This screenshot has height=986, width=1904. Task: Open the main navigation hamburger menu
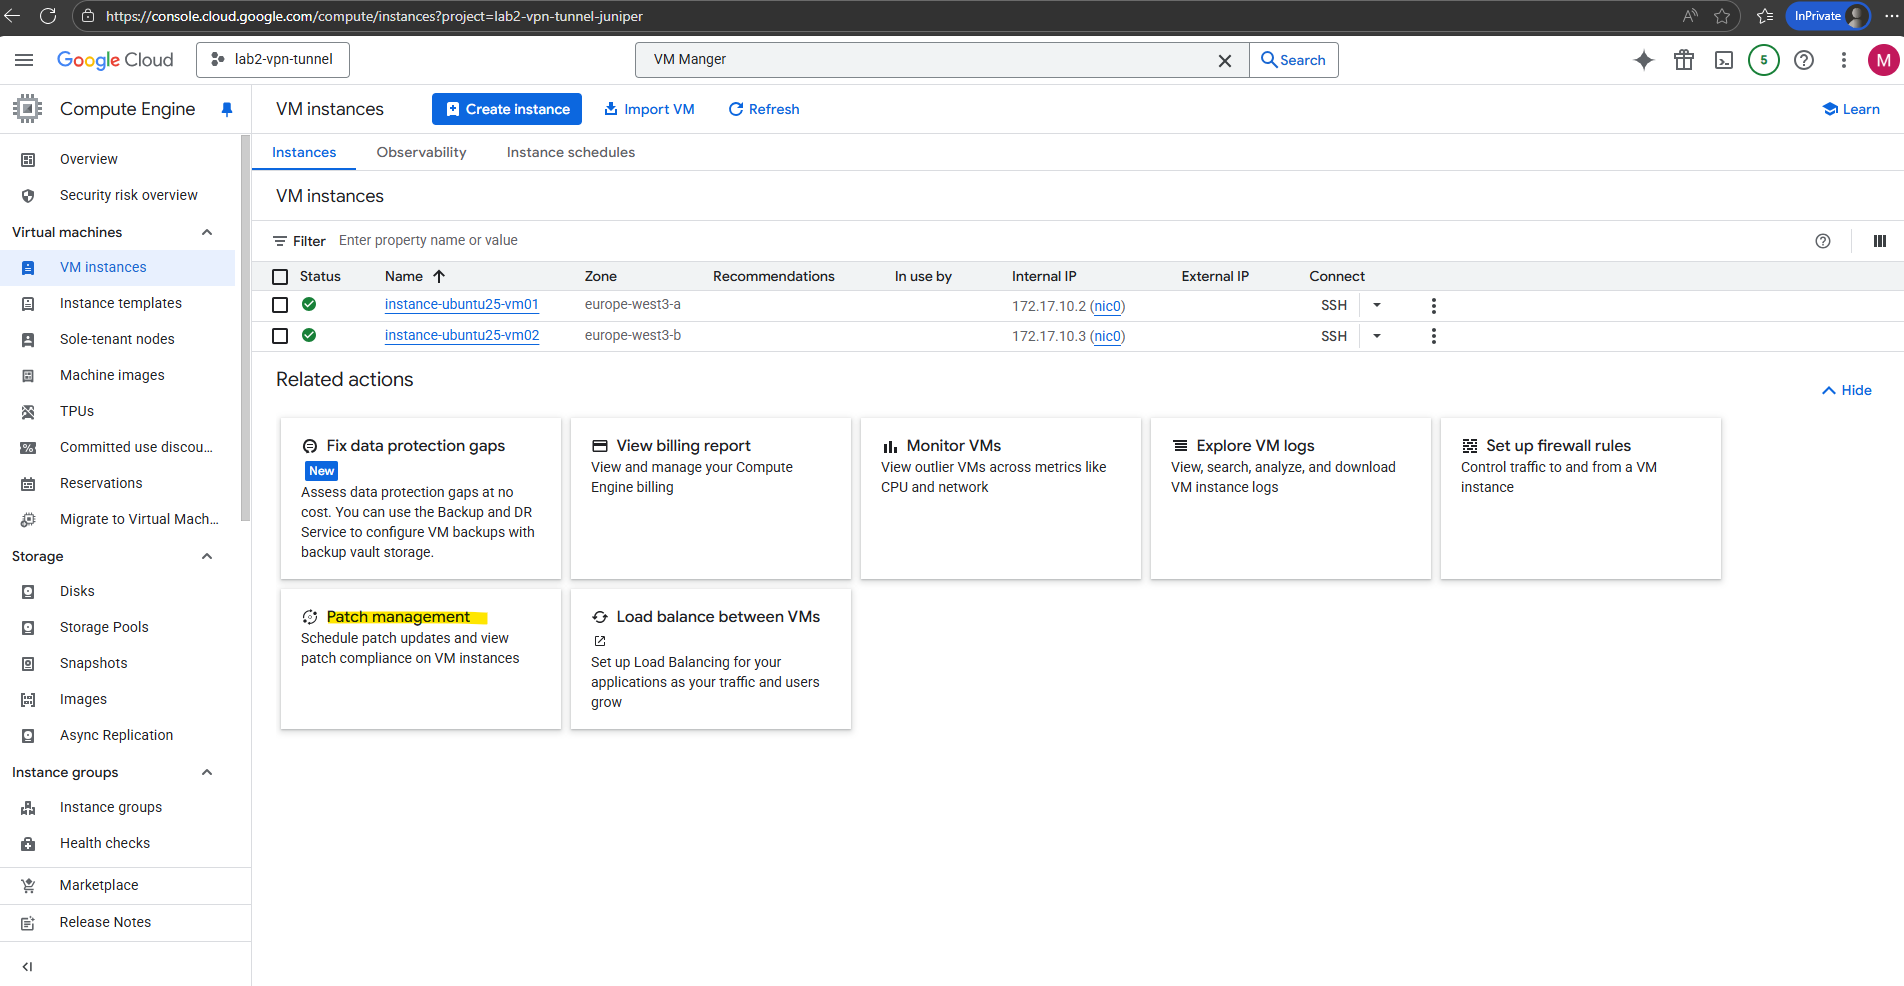pos(24,60)
